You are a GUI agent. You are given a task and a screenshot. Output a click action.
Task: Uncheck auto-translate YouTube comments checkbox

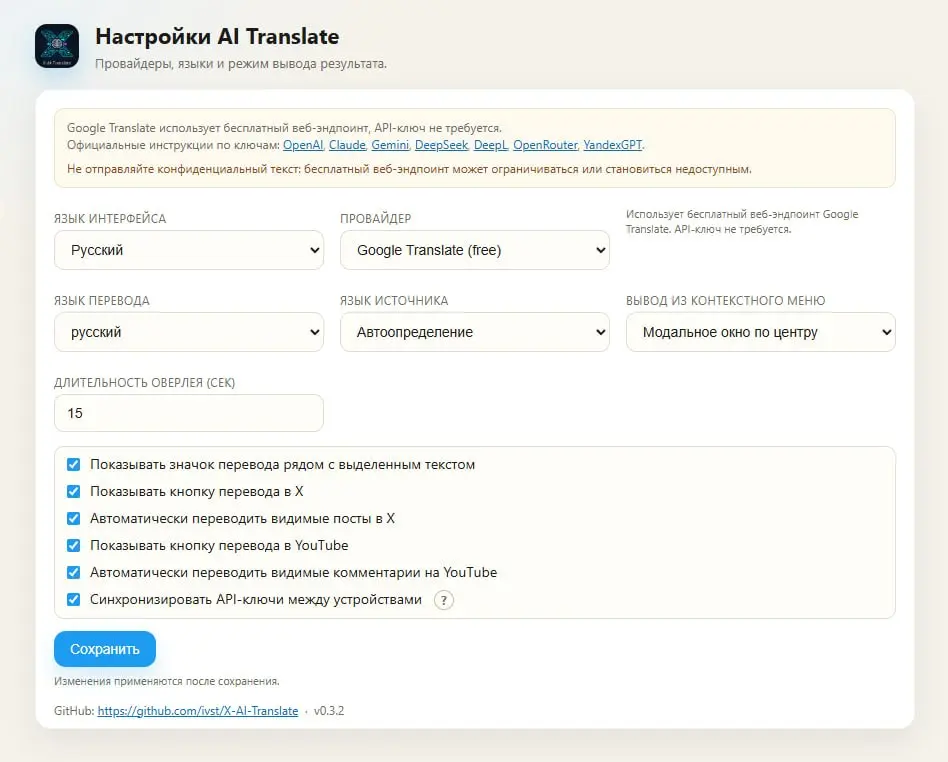73,572
